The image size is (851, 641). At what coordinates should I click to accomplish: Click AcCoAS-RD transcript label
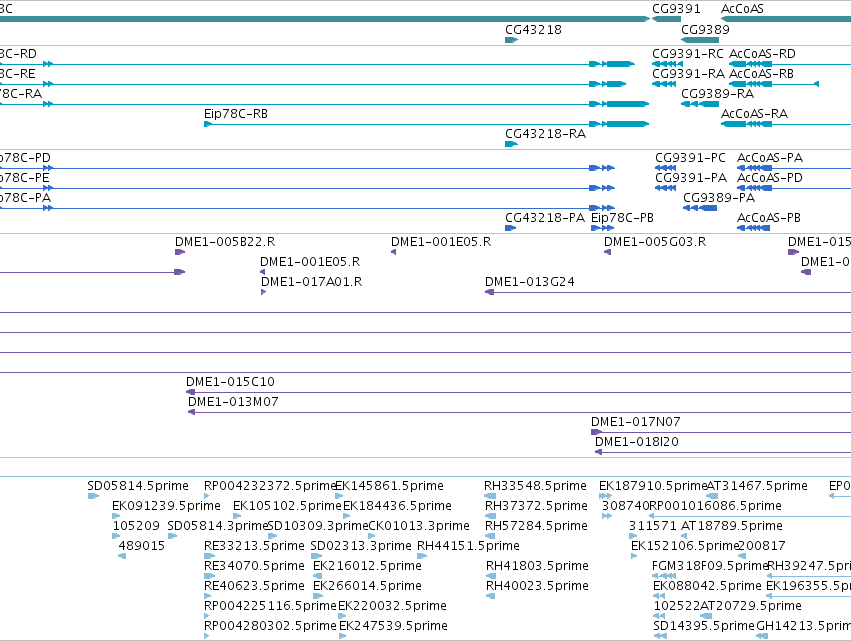(762, 54)
